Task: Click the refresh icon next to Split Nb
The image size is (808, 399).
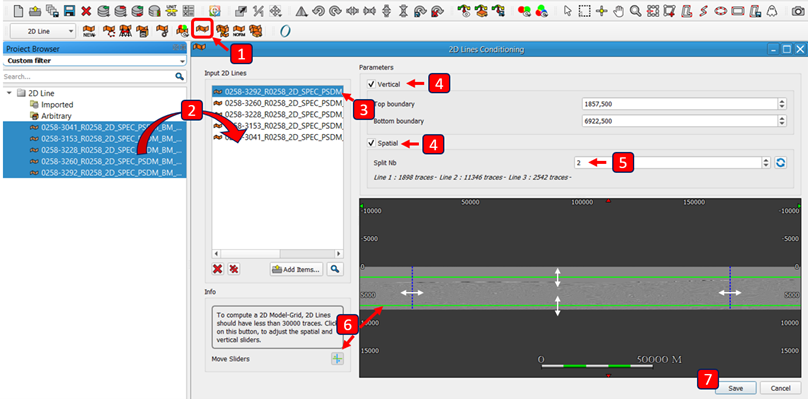Action: point(781,162)
